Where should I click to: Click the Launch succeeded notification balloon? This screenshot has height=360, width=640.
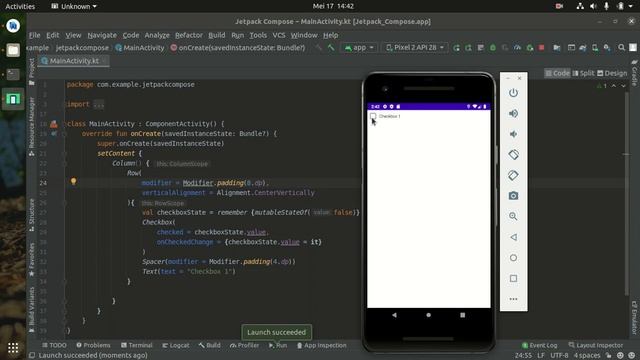coord(276,332)
